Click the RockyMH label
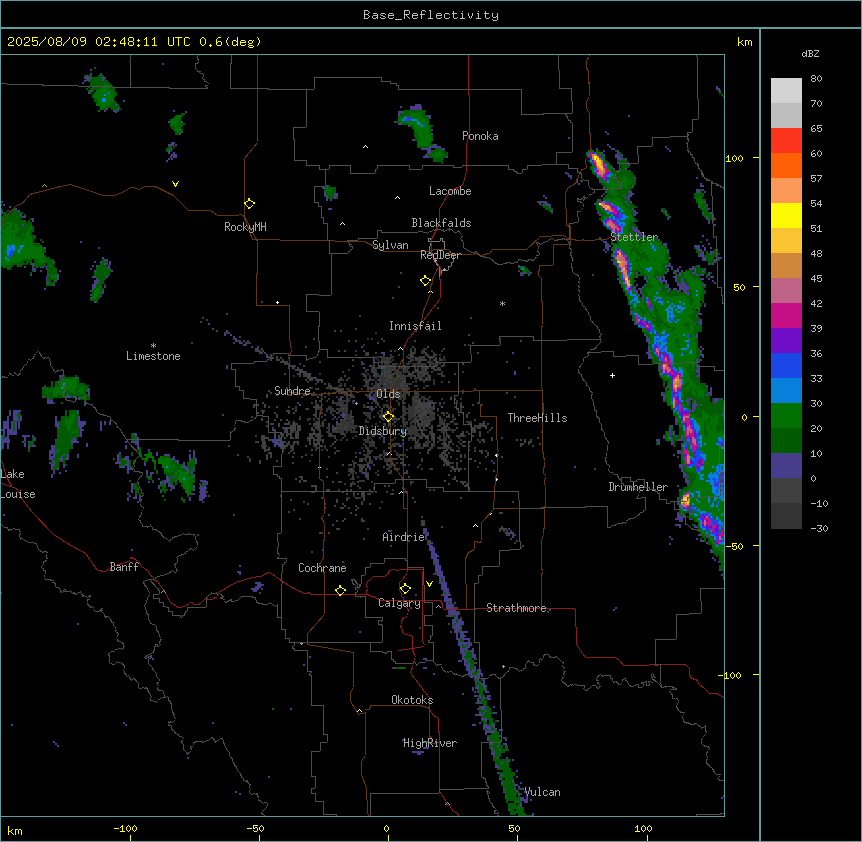This screenshot has width=862, height=842. (245, 227)
